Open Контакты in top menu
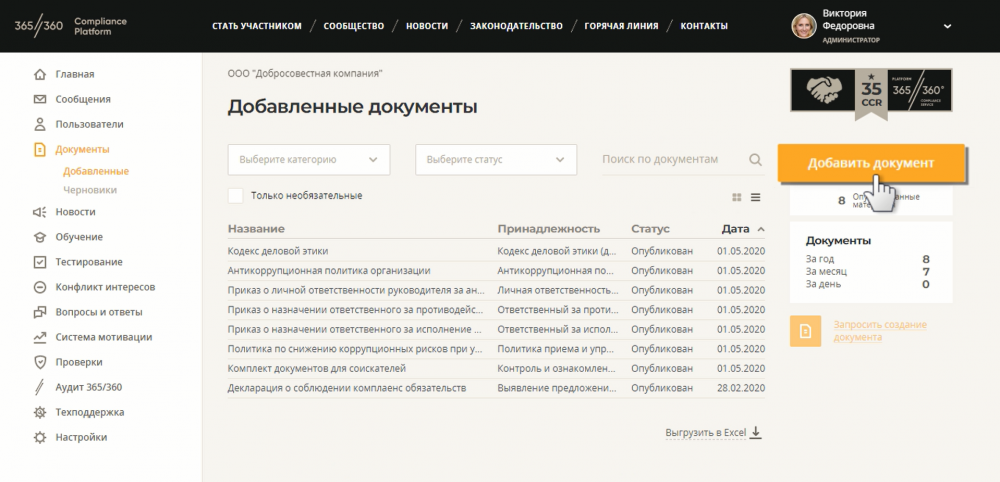1000x482 pixels. pos(704,26)
